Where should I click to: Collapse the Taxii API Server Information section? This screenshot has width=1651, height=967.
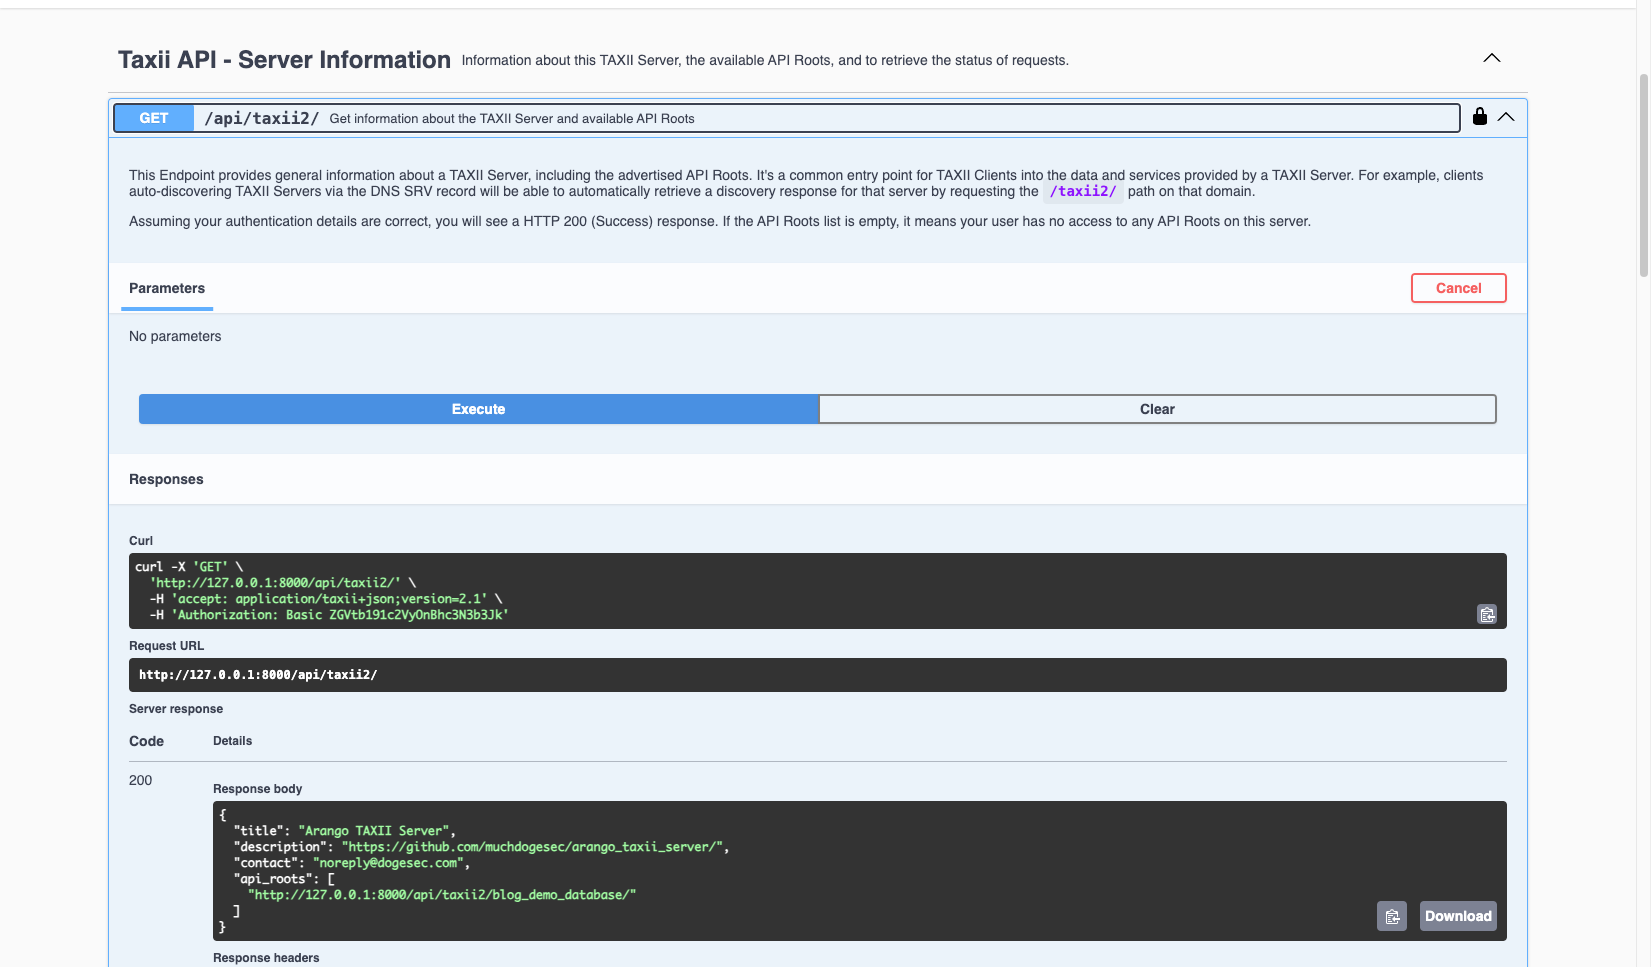pos(1491,58)
